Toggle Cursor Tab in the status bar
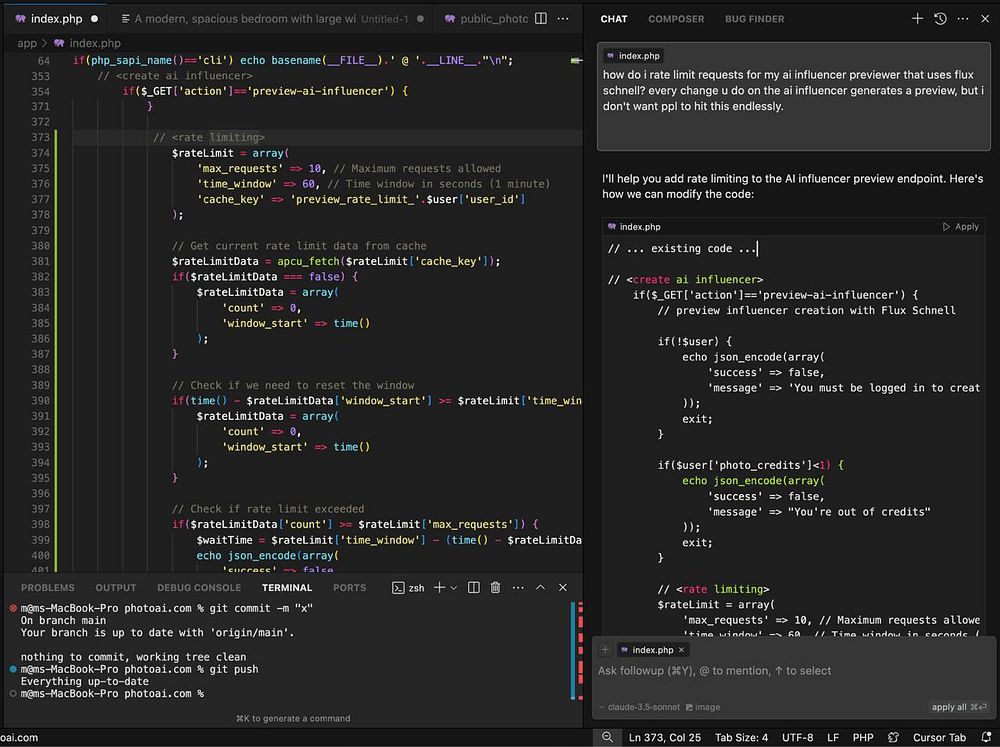The image size is (1000, 747). 939,738
